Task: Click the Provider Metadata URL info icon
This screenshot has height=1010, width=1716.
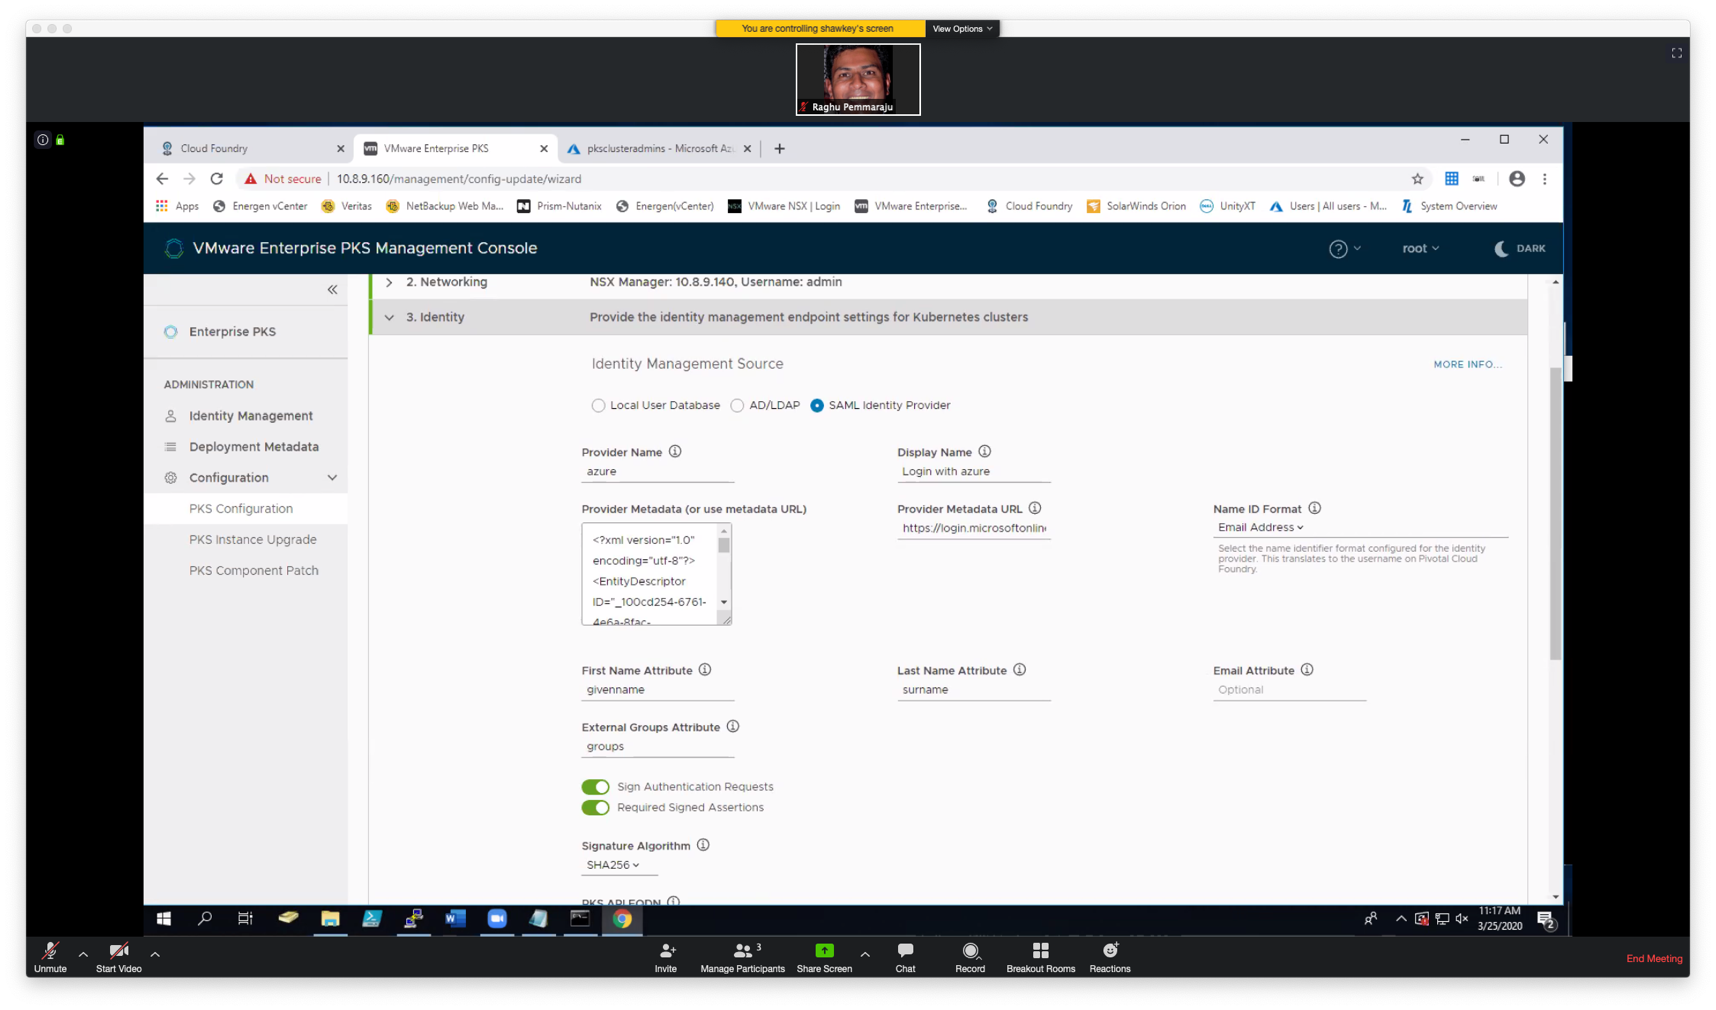Action: (1035, 508)
